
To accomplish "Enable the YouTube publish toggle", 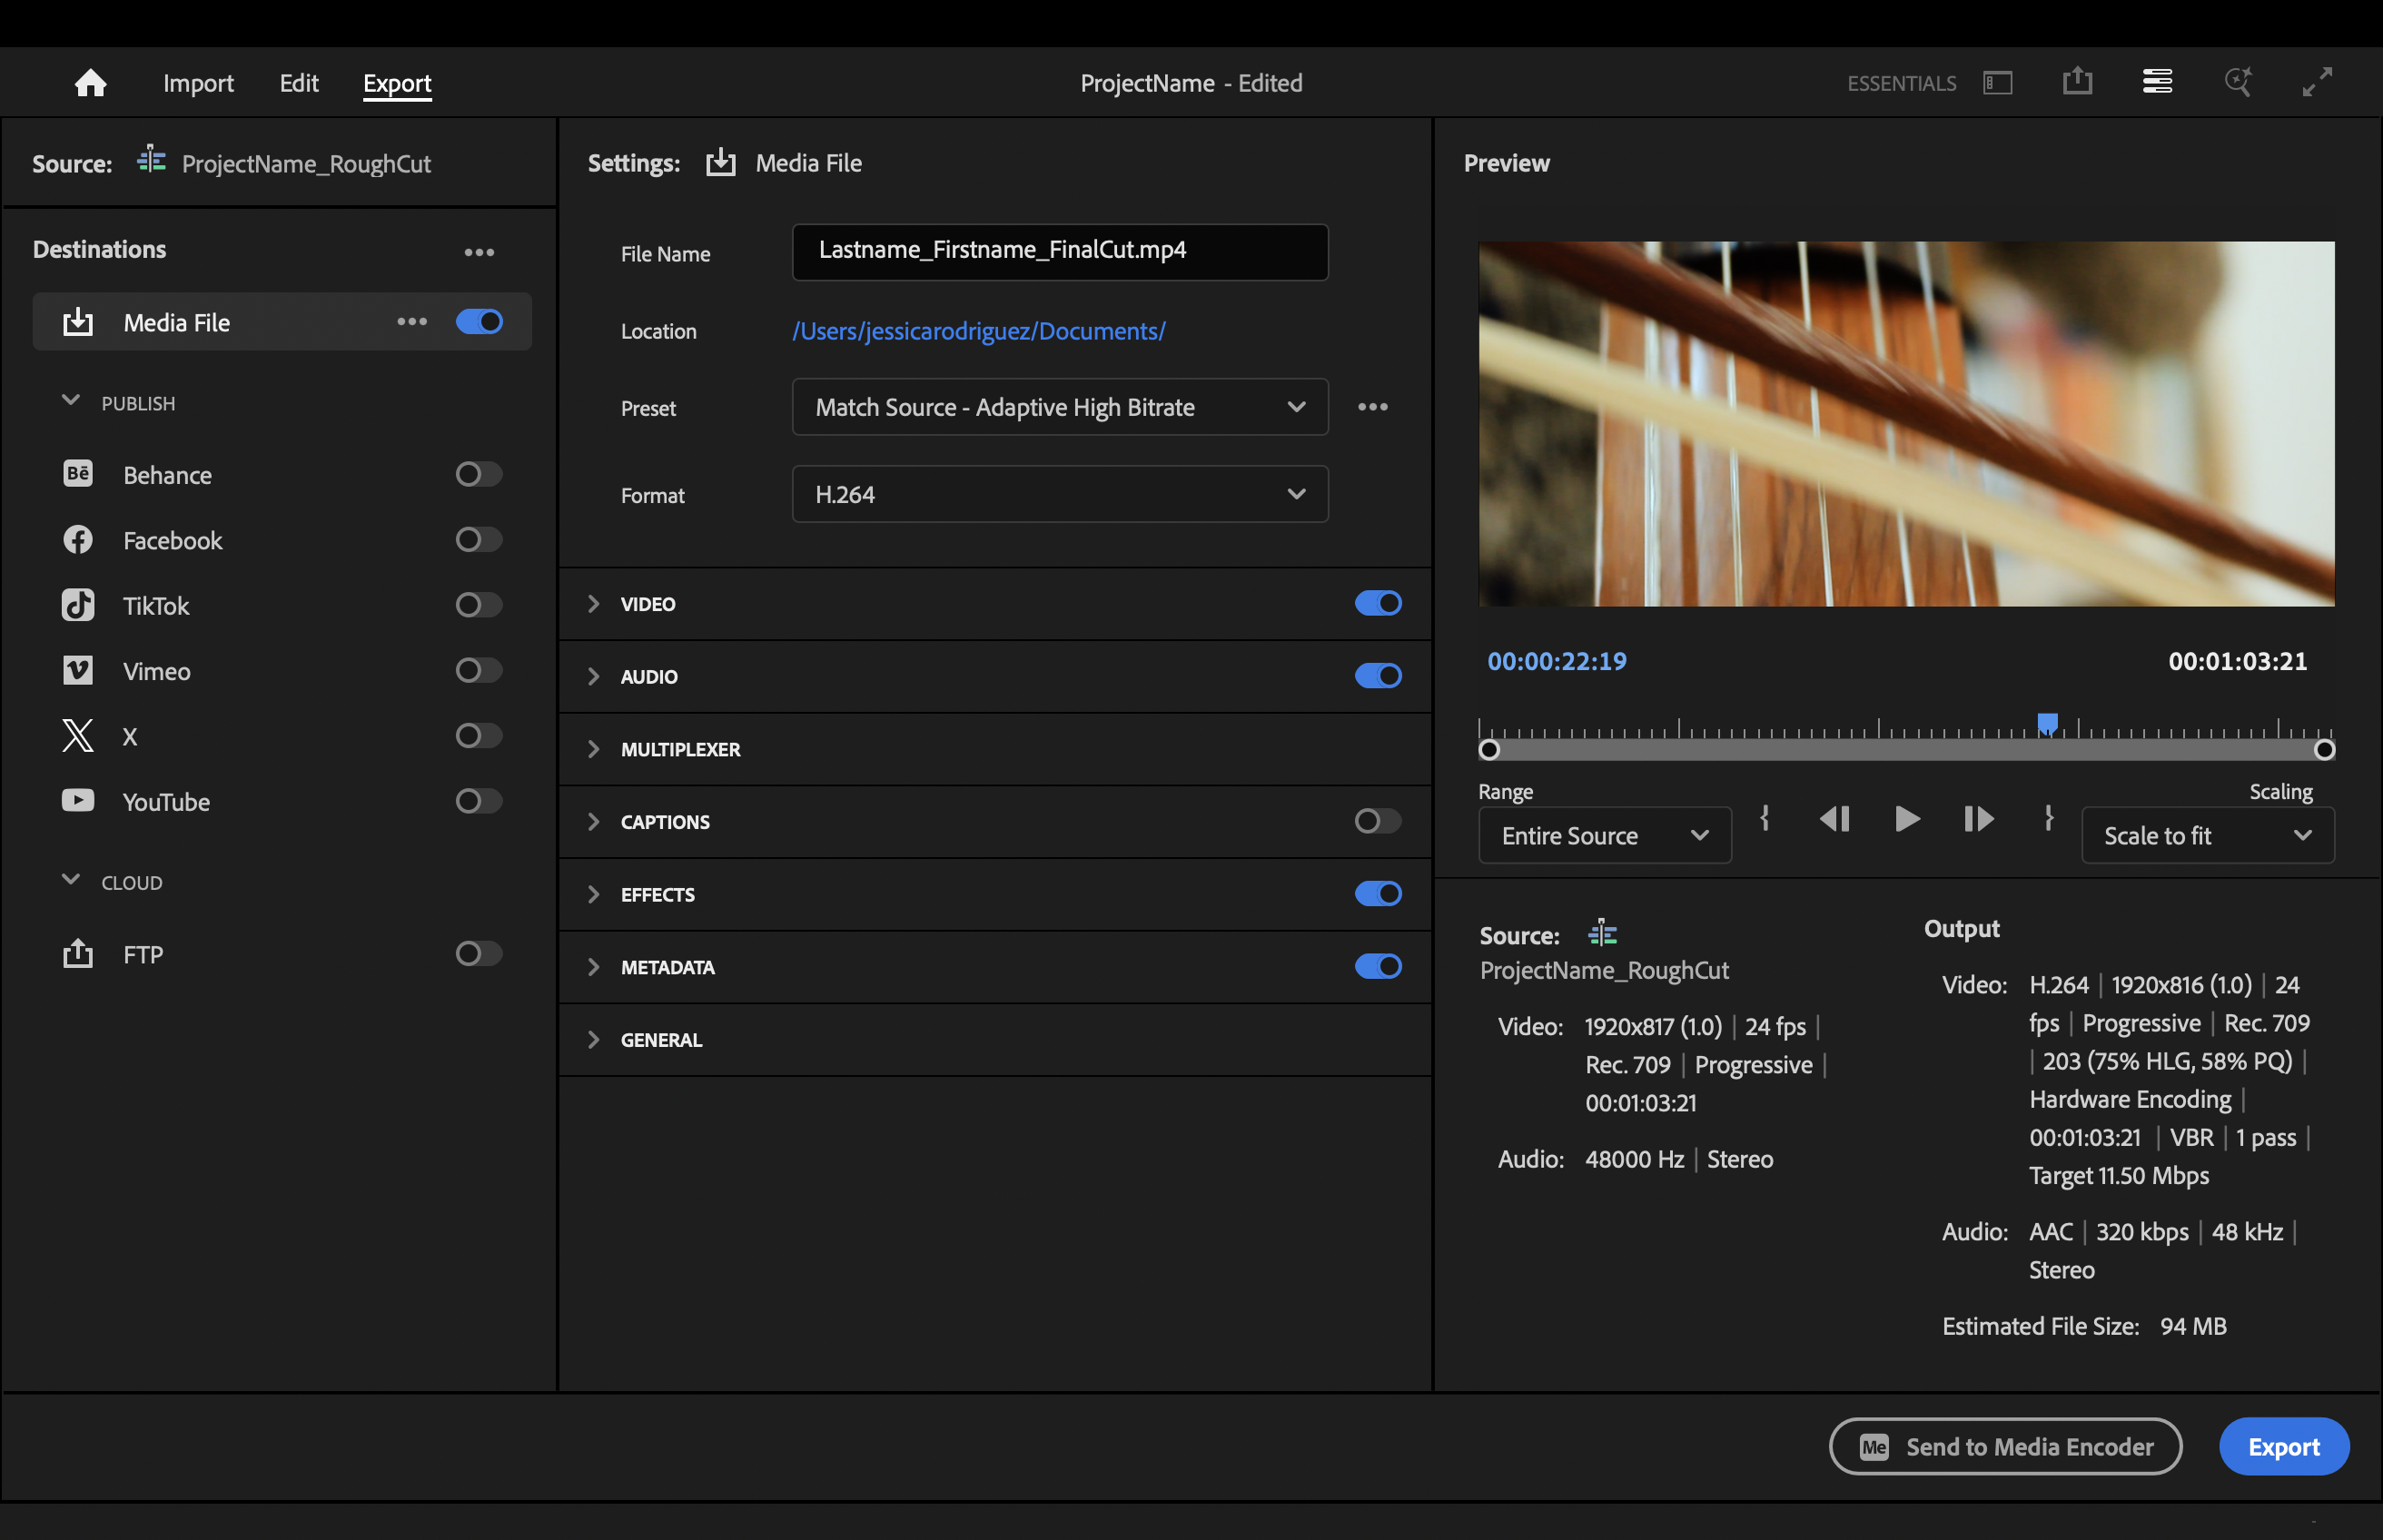I will pos(478,801).
